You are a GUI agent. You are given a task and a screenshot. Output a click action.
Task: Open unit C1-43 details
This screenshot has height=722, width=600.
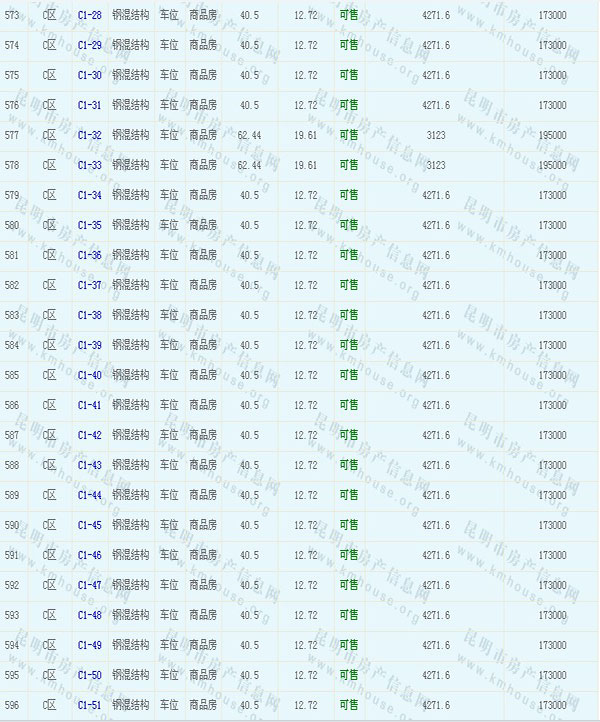89,465
